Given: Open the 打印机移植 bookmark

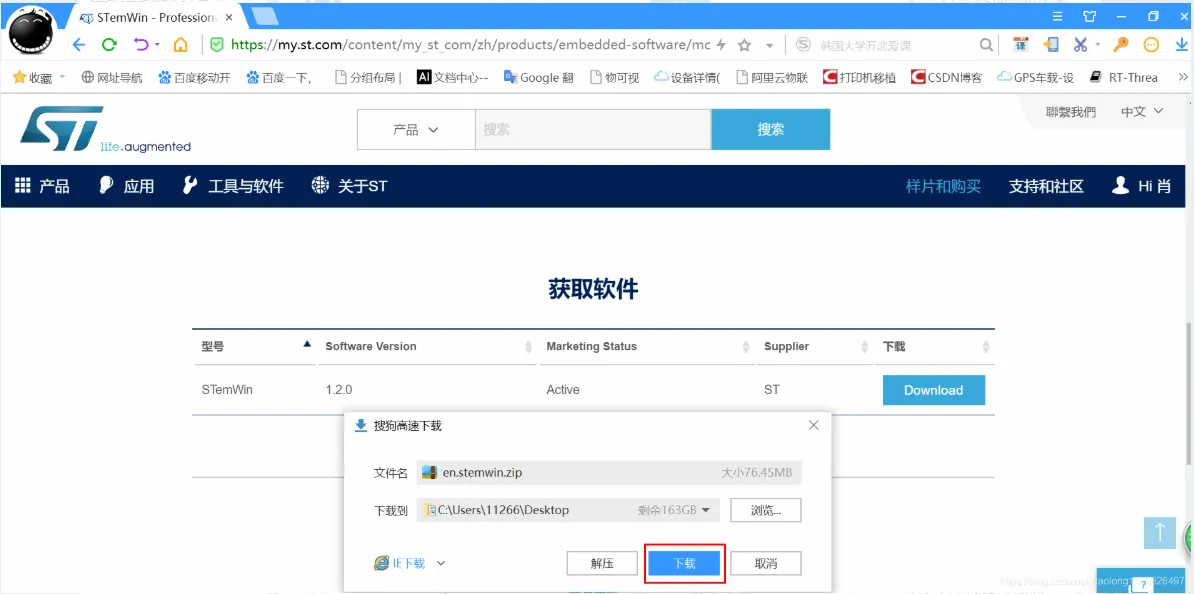Looking at the screenshot, I should 859,78.
